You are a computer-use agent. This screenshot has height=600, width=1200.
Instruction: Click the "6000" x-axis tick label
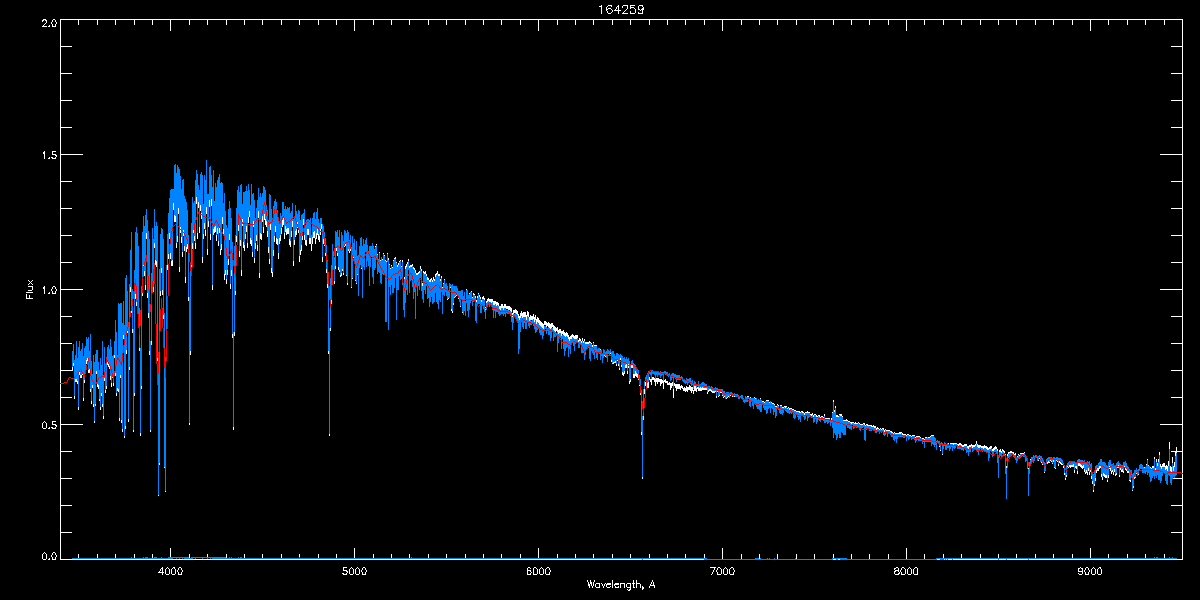click(538, 572)
